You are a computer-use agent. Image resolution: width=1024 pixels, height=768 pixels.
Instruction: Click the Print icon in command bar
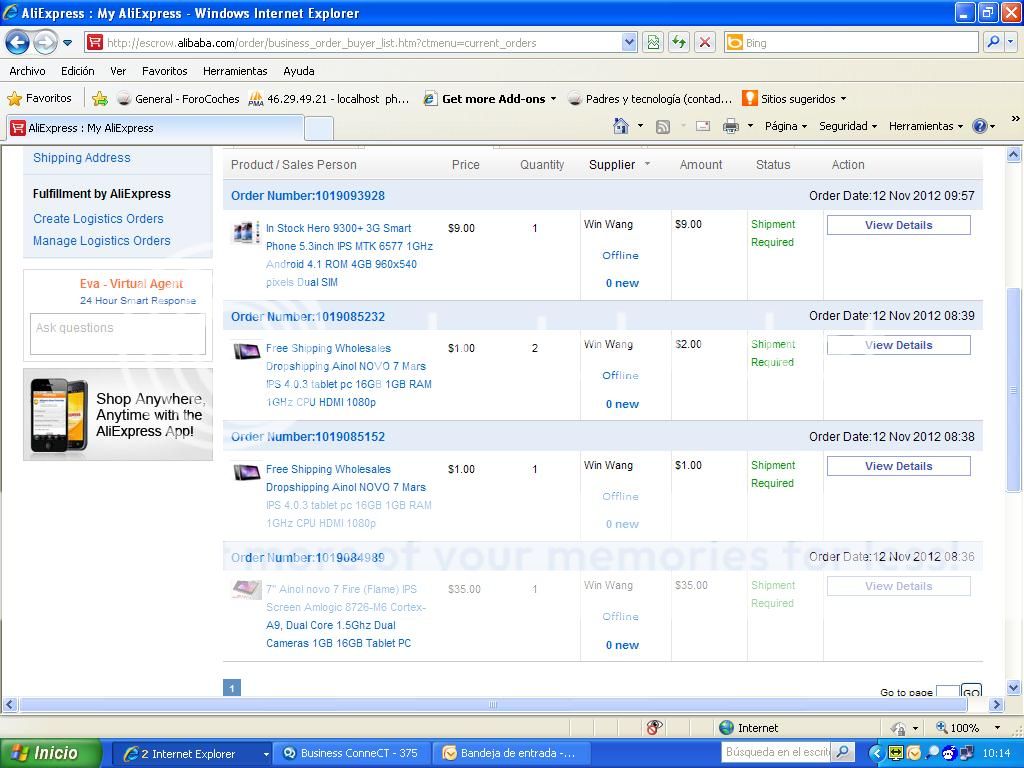tap(731, 126)
